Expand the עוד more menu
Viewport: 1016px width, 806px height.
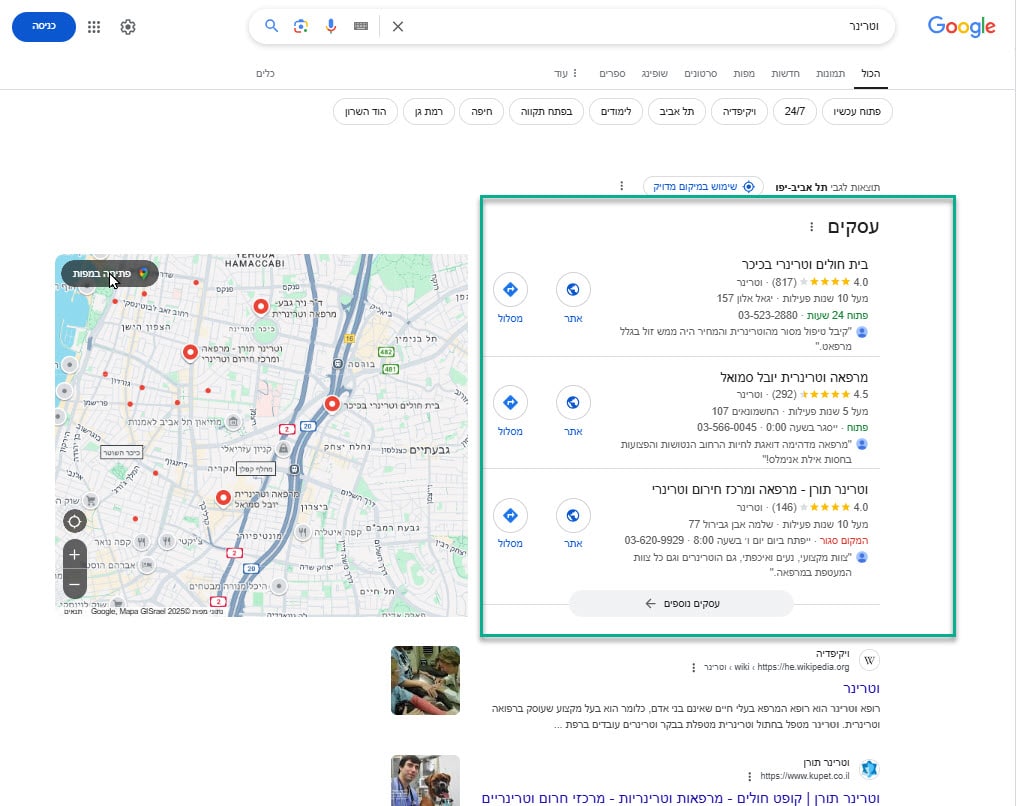click(566, 73)
